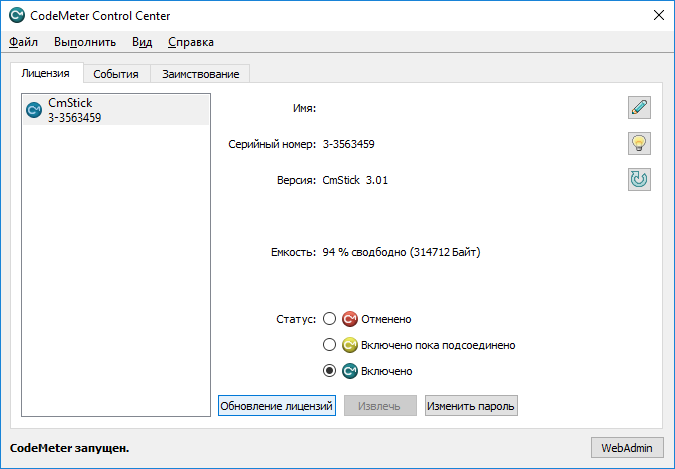Click the pencil edit name icon

coord(639,107)
